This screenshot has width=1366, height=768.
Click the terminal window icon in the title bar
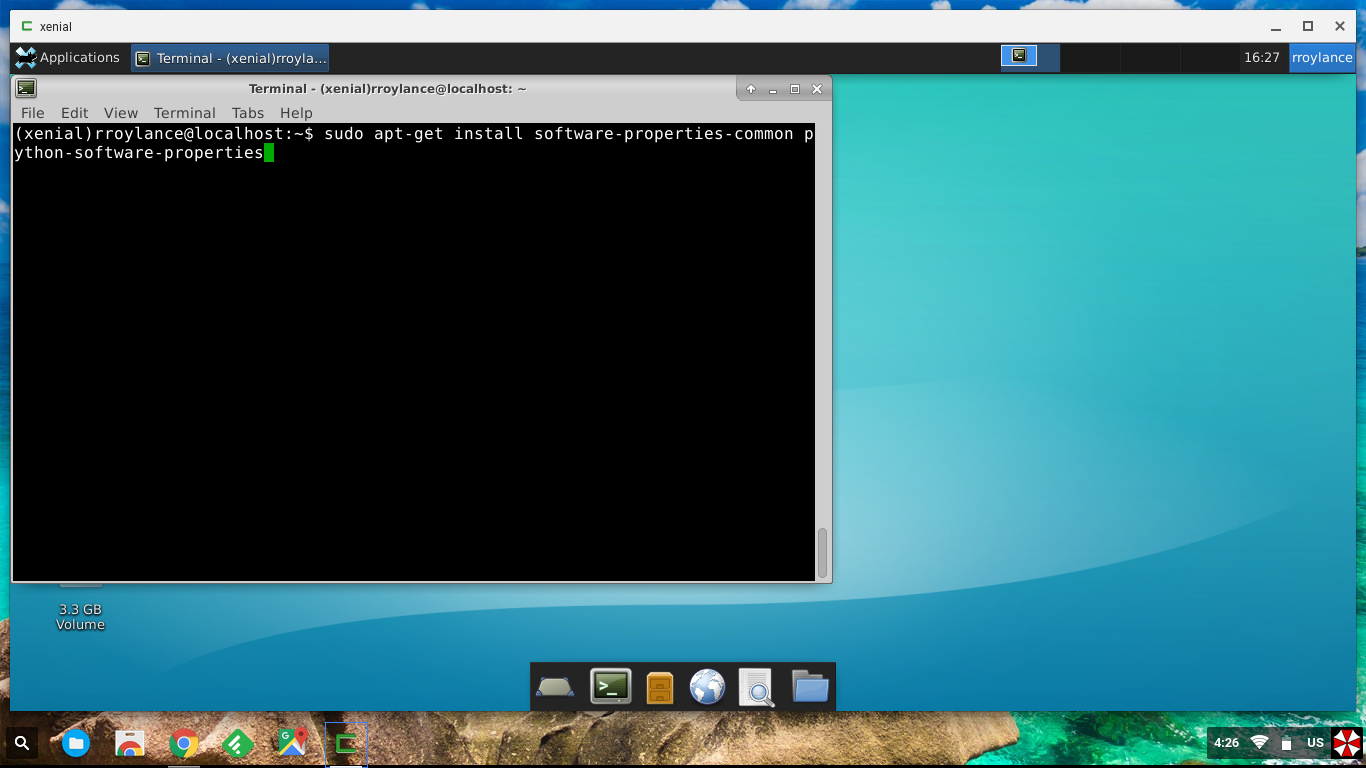(x=26, y=88)
